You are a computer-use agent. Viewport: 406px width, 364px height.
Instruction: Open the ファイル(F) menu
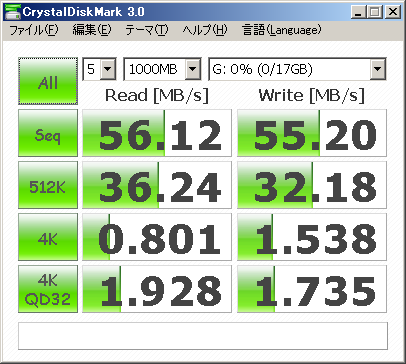(34, 30)
